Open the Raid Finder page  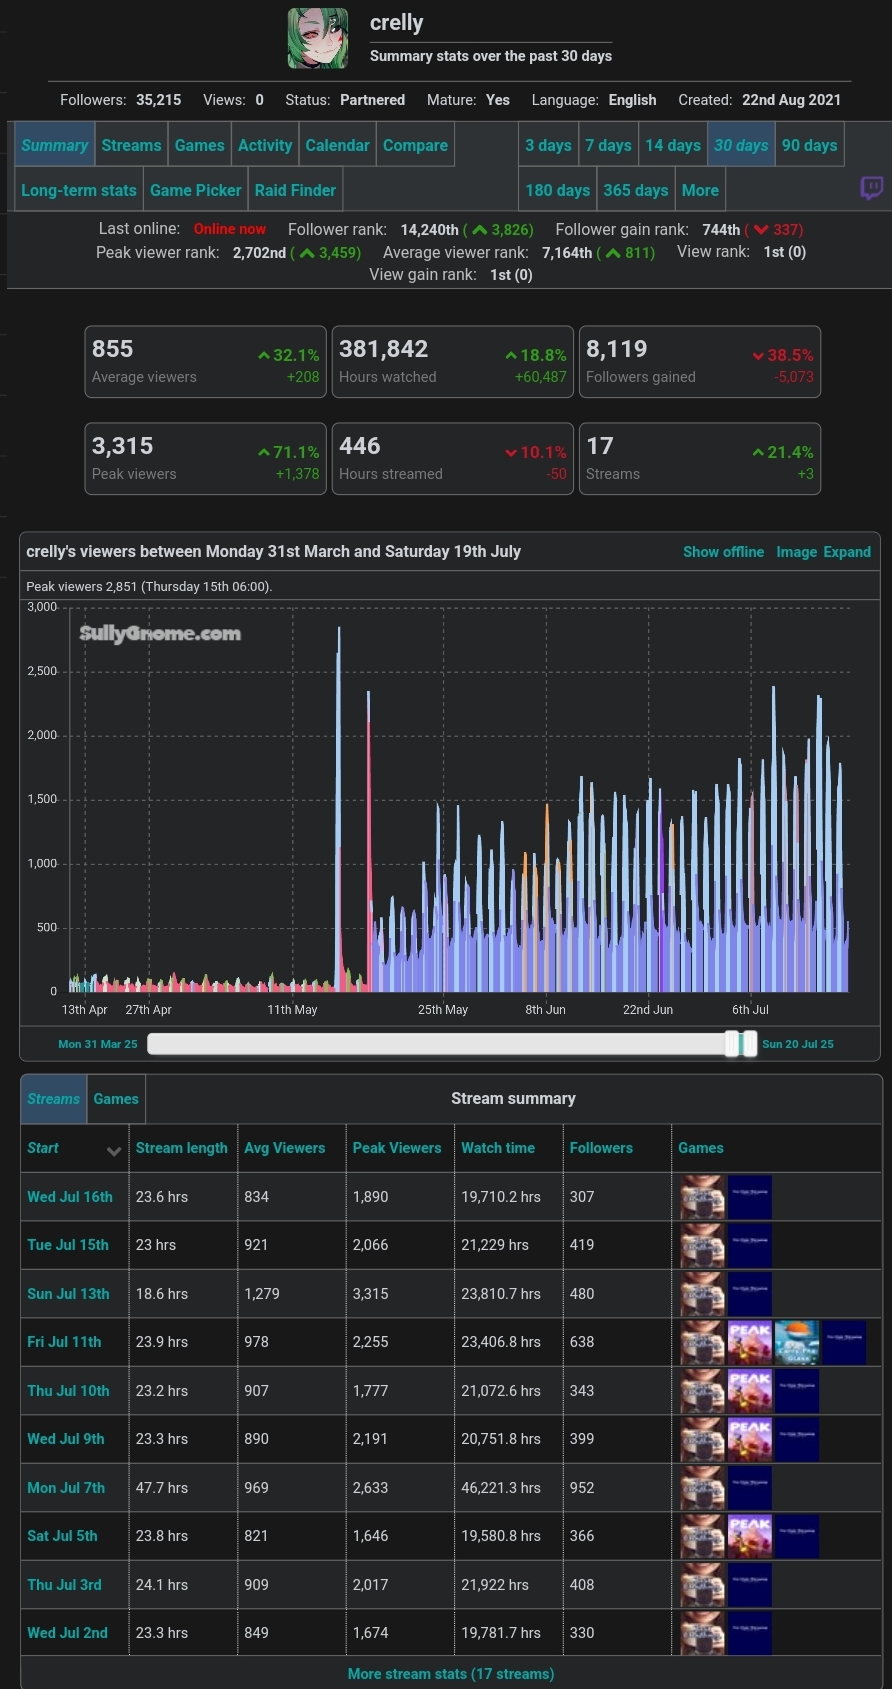click(x=295, y=190)
